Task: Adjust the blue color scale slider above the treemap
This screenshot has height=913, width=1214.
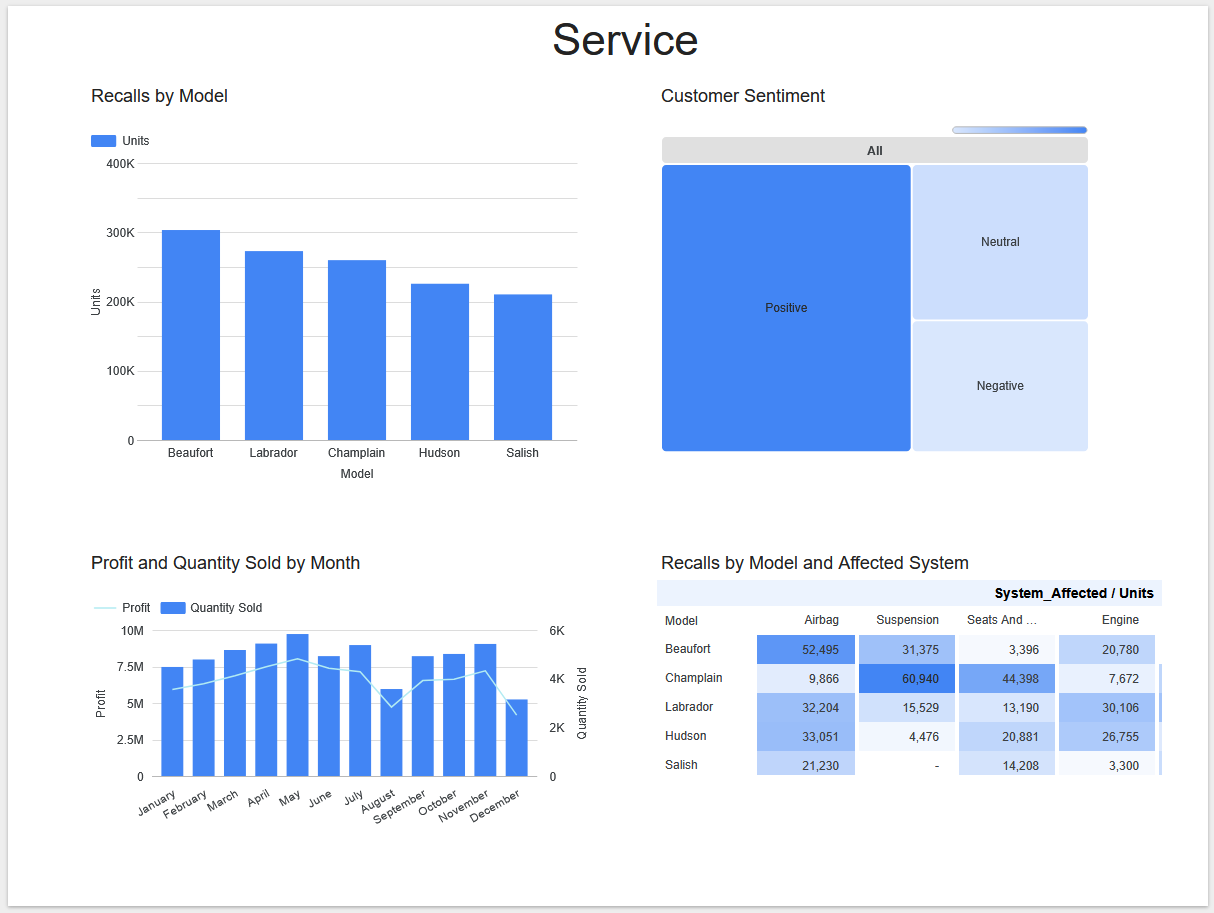Action: tap(1019, 129)
